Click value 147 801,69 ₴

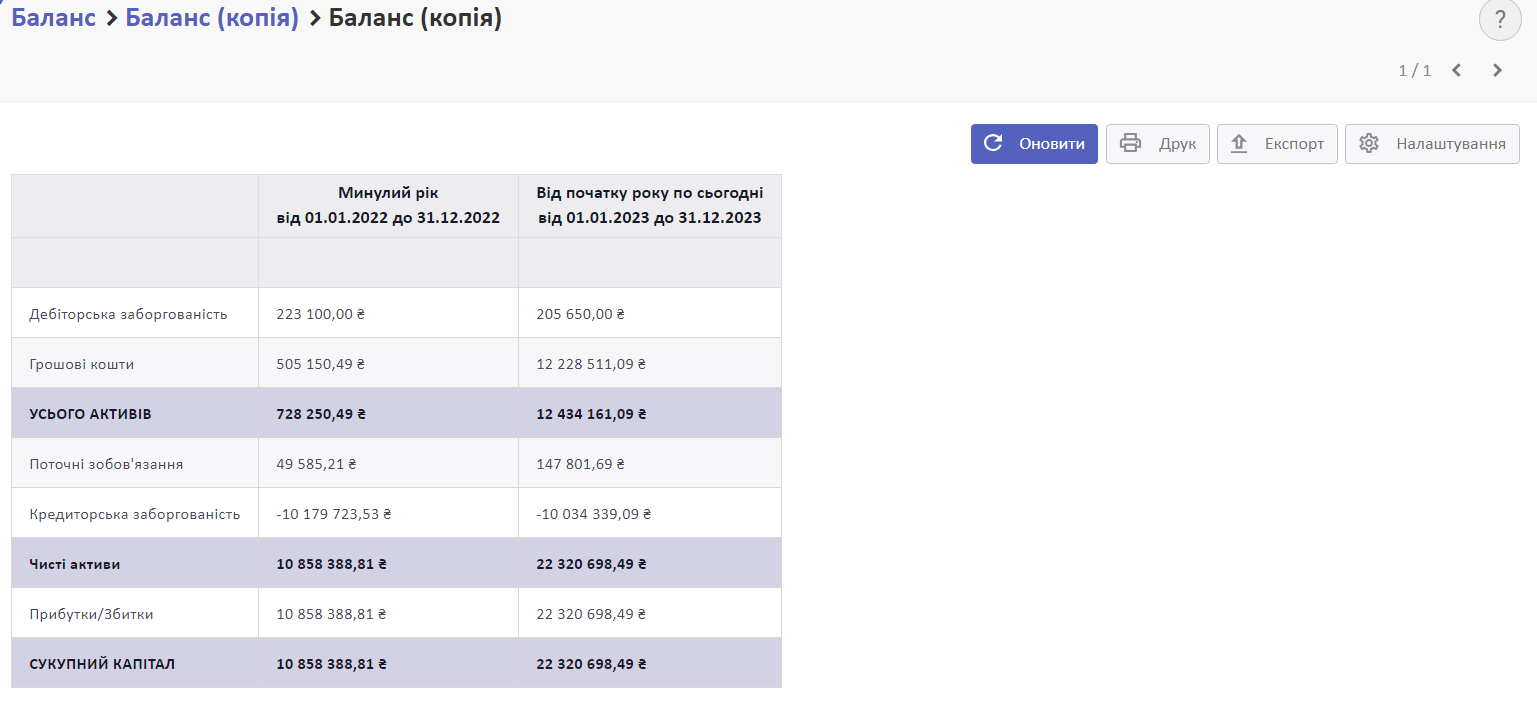[581, 464]
